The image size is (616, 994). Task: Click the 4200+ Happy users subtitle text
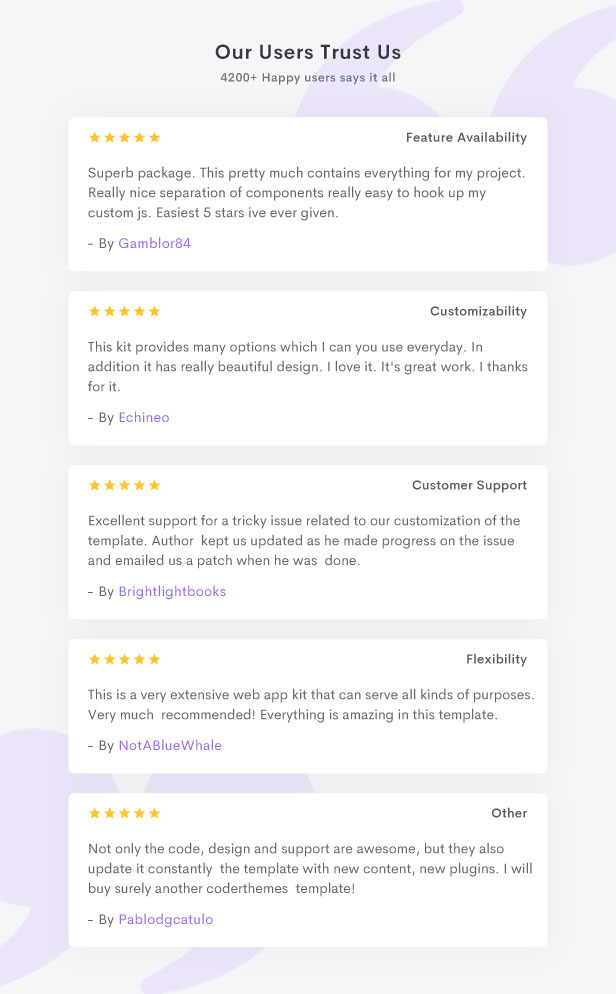[x=308, y=77]
